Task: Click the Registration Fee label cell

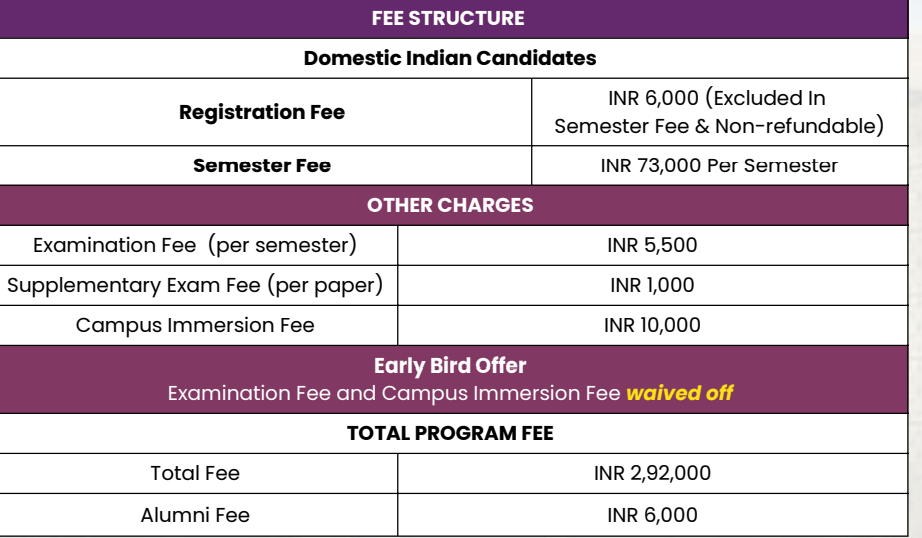Action: point(262,112)
